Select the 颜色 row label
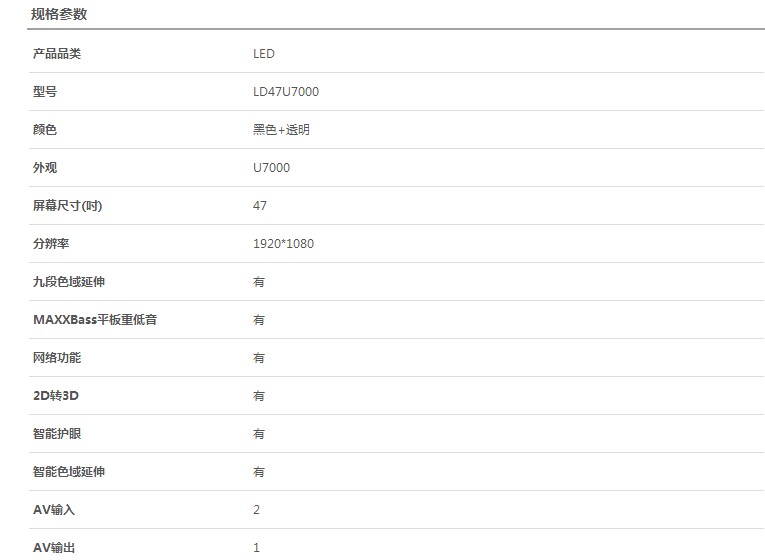Viewport: 765px width, 560px height. 45,130
